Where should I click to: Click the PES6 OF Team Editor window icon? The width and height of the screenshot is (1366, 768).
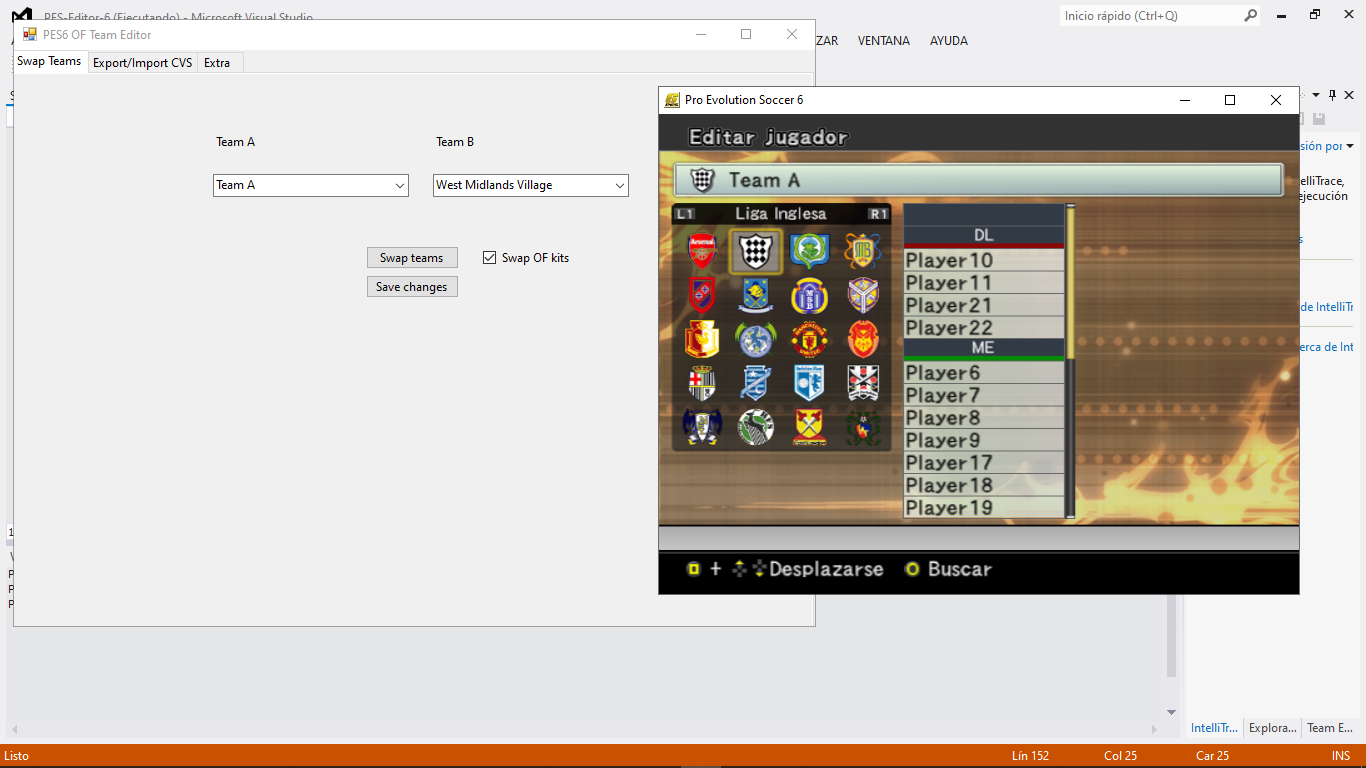(30, 34)
